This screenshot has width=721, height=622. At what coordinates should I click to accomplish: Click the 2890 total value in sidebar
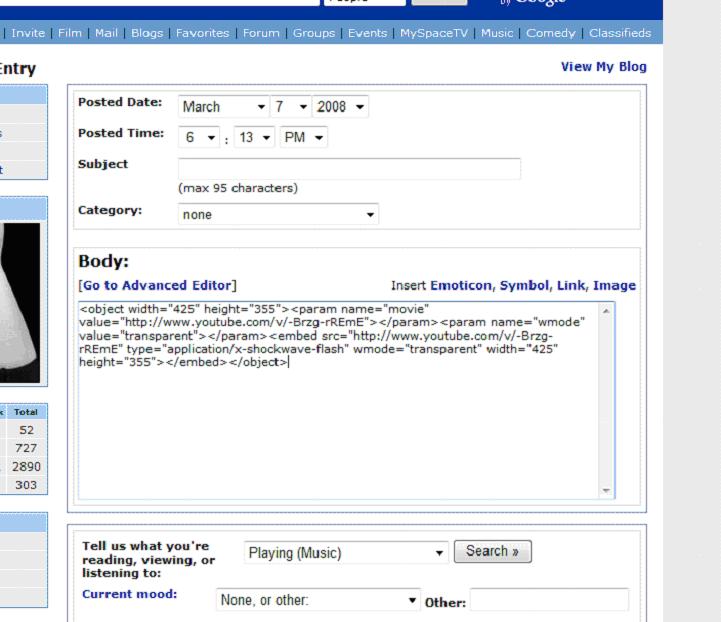(26, 467)
